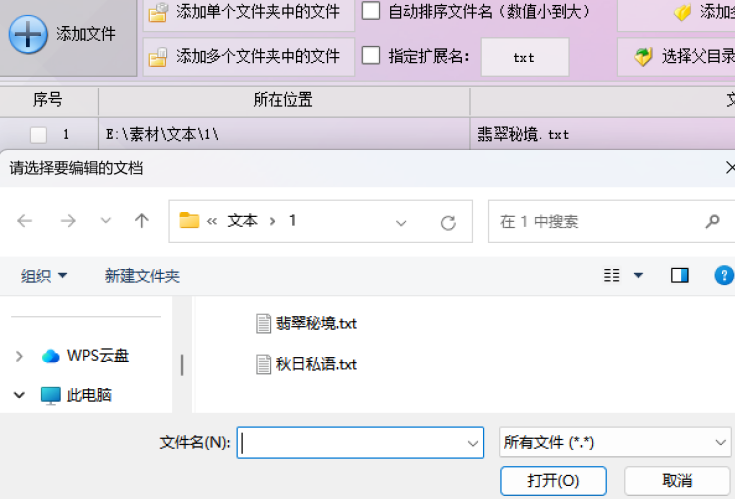Click the view mode icon

tap(612, 276)
